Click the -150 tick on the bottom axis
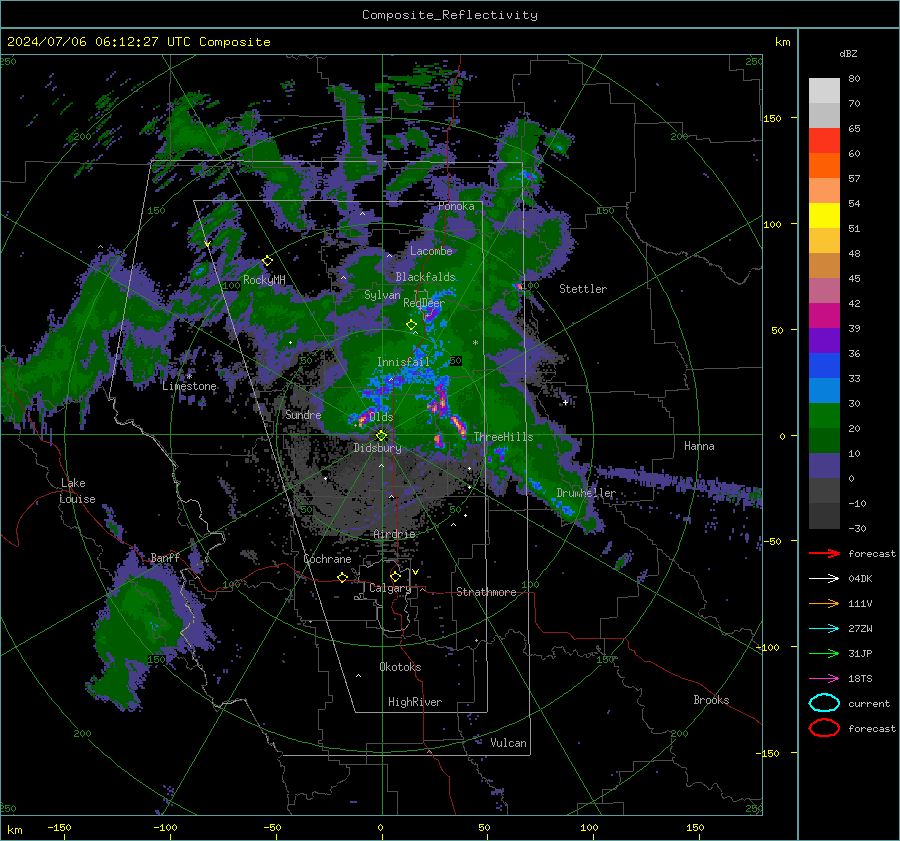Image resolution: width=900 pixels, height=841 pixels. [x=59, y=827]
